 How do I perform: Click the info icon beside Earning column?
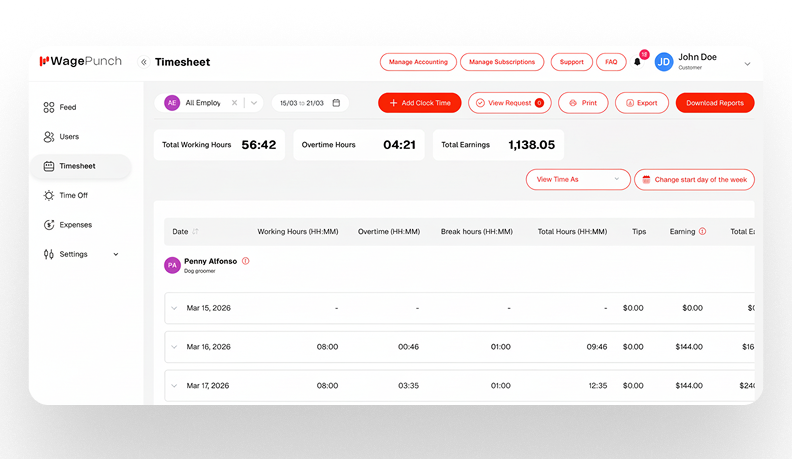pyautogui.click(x=702, y=231)
